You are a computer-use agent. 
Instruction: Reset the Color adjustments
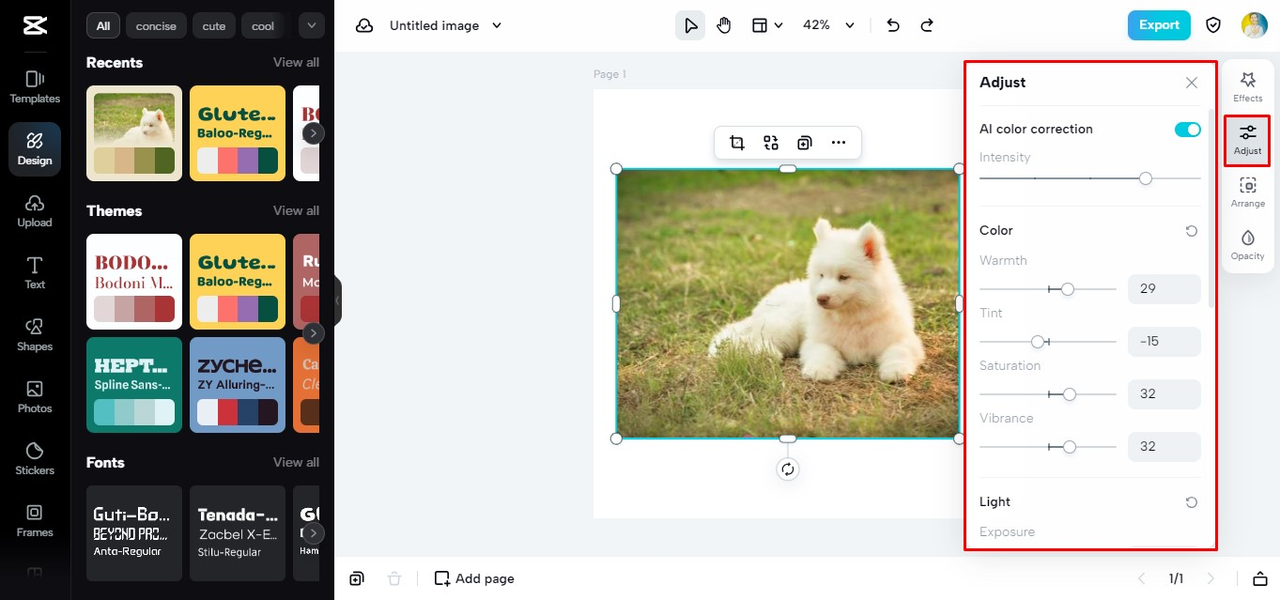pos(1191,231)
